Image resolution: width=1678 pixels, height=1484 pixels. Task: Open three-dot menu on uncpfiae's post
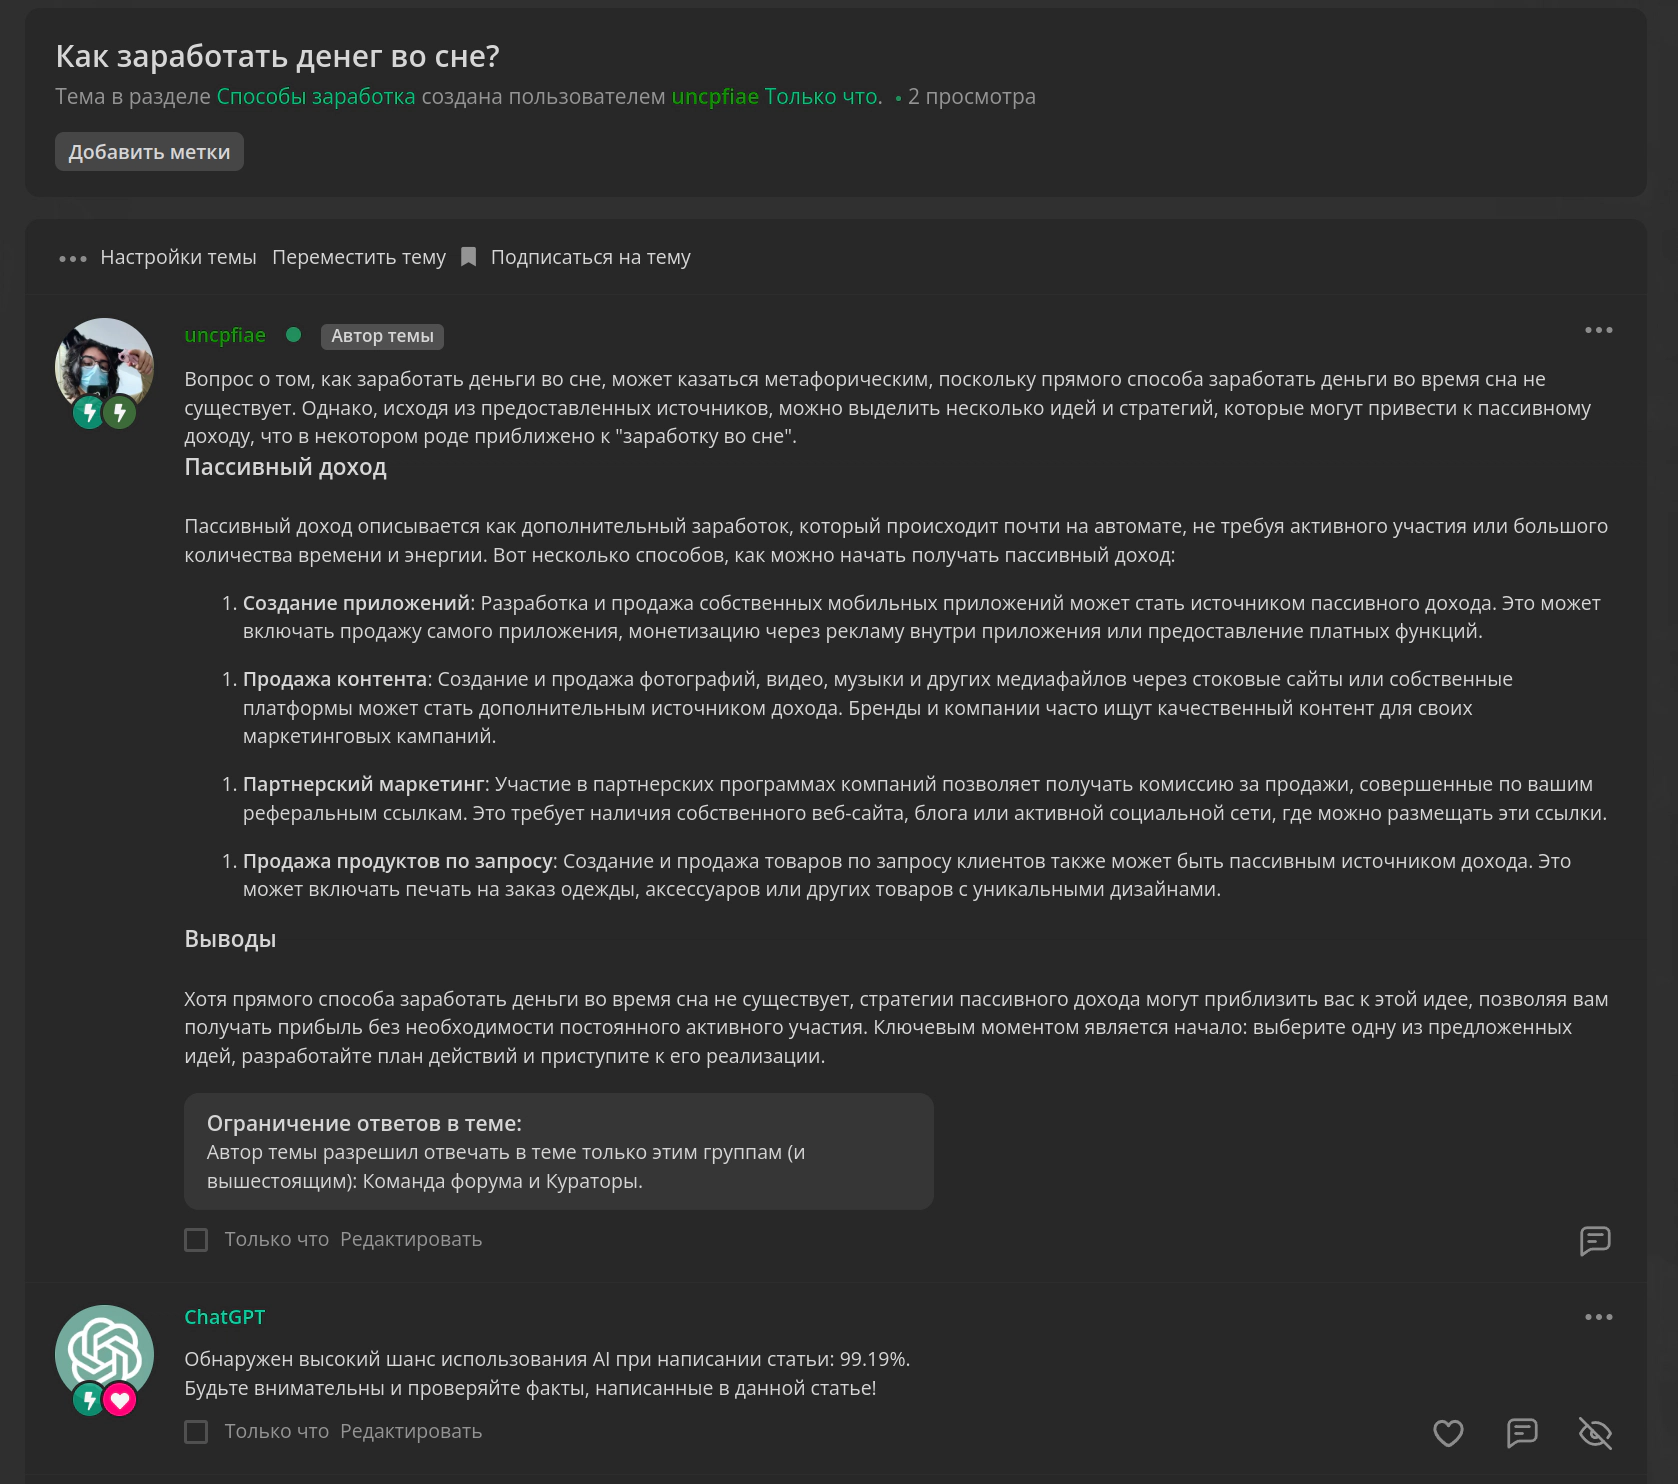[1598, 330]
